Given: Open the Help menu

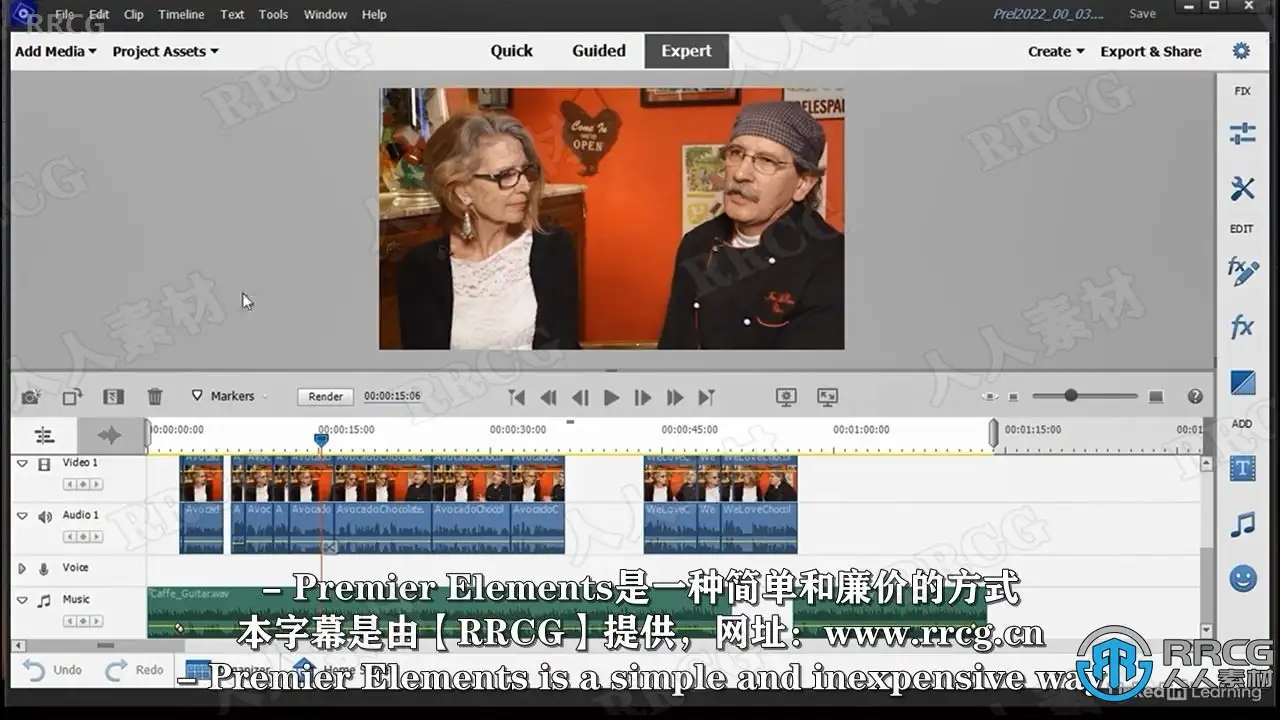Looking at the screenshot, I should coord(374,14).
